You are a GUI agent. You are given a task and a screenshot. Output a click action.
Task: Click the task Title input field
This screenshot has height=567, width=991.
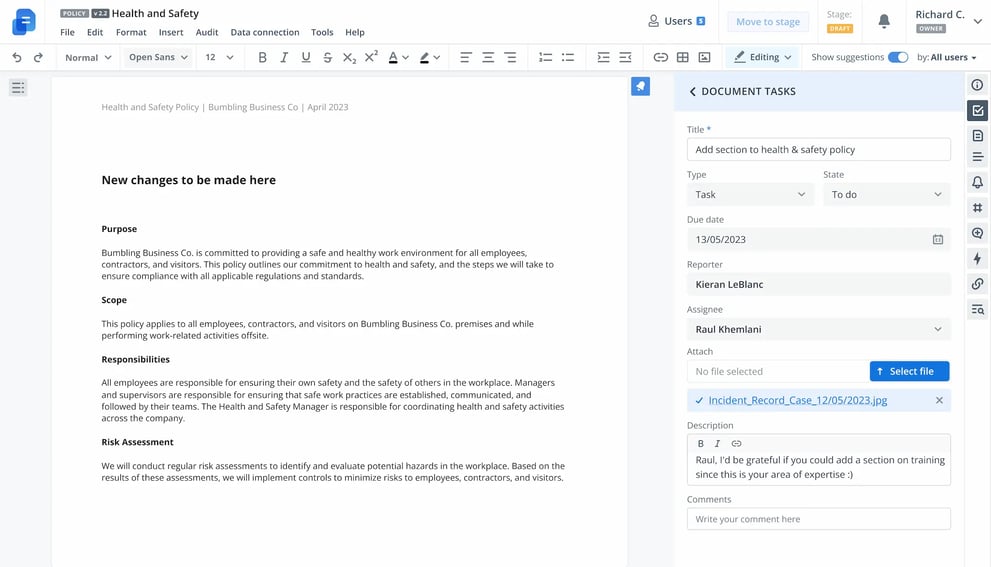click(818, 150)
